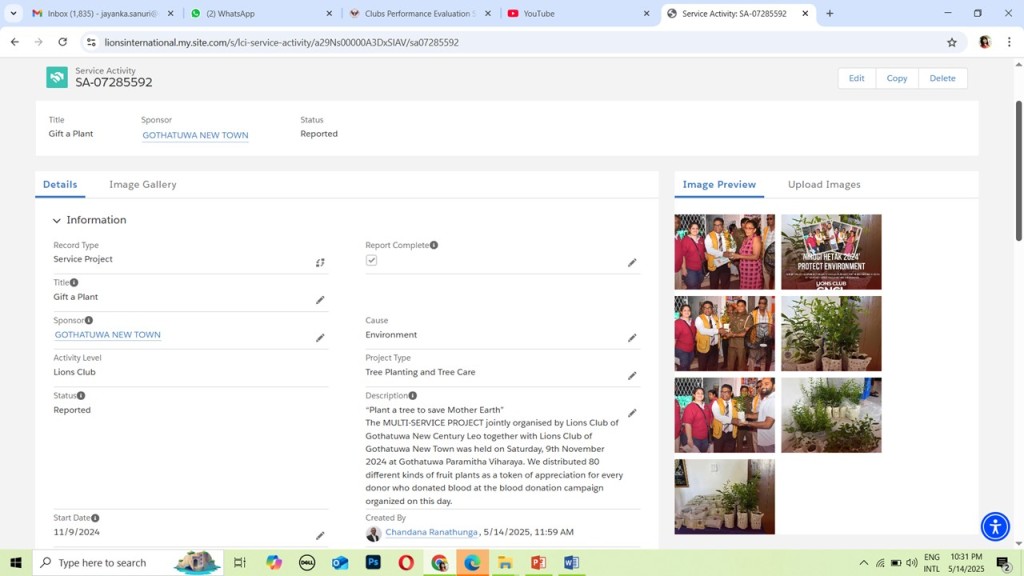Open Chrome's three-dot menu

click(1009, 42)
